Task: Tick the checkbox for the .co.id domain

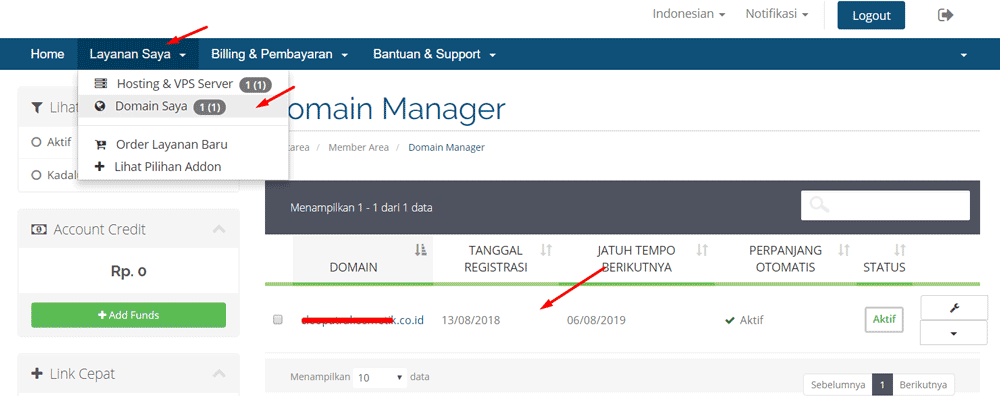Action: [x=277, y=320]
